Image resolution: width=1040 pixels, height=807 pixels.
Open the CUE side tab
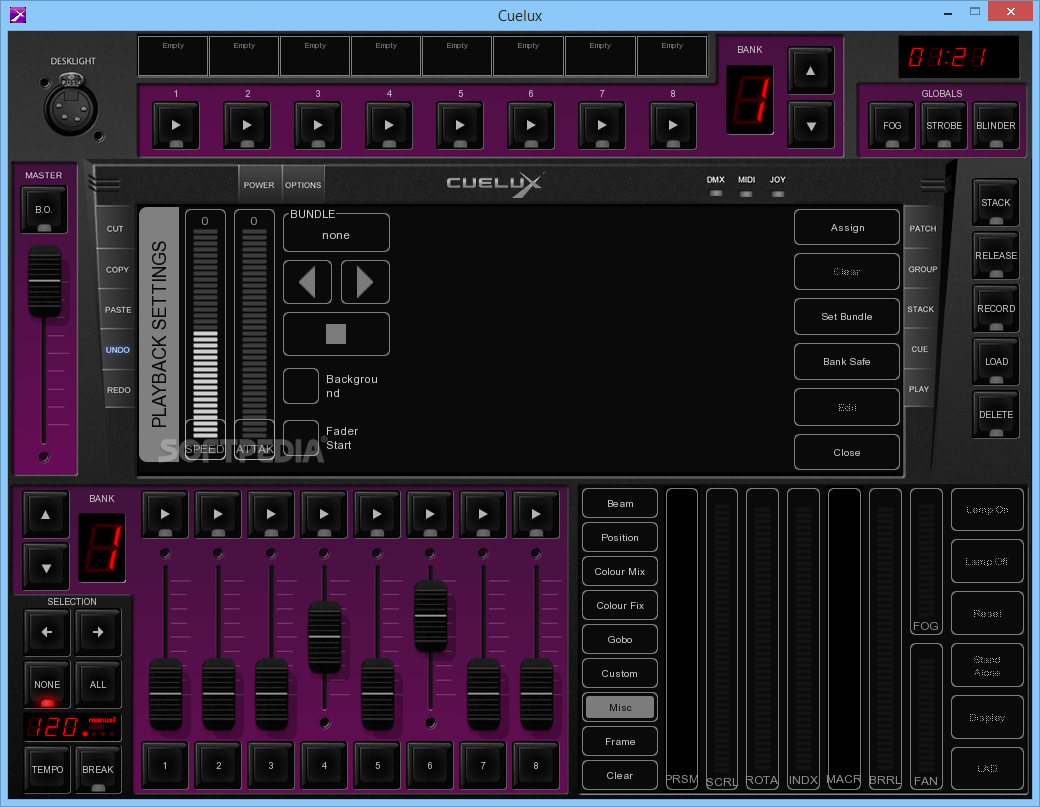919,349
